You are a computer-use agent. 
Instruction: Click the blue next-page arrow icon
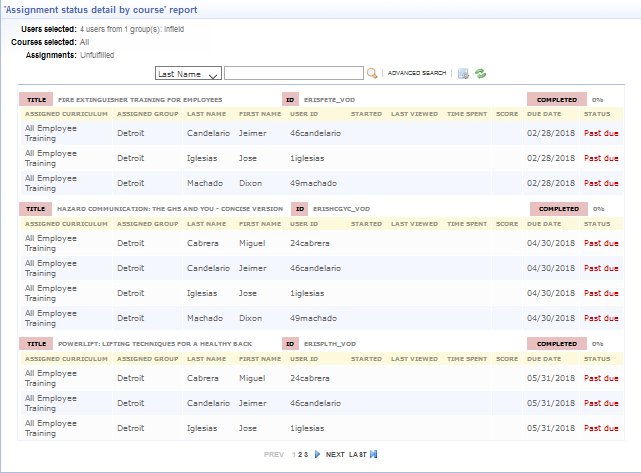pos(318,454)
